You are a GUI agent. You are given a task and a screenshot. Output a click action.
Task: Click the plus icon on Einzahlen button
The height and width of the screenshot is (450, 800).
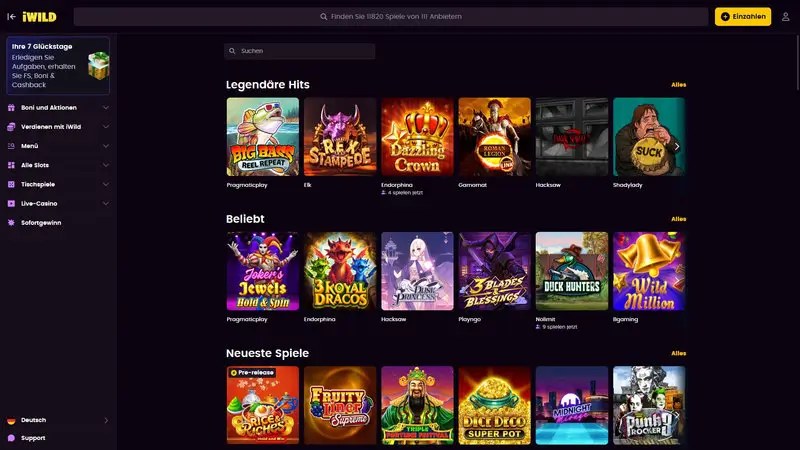click(x=725, y=17)
